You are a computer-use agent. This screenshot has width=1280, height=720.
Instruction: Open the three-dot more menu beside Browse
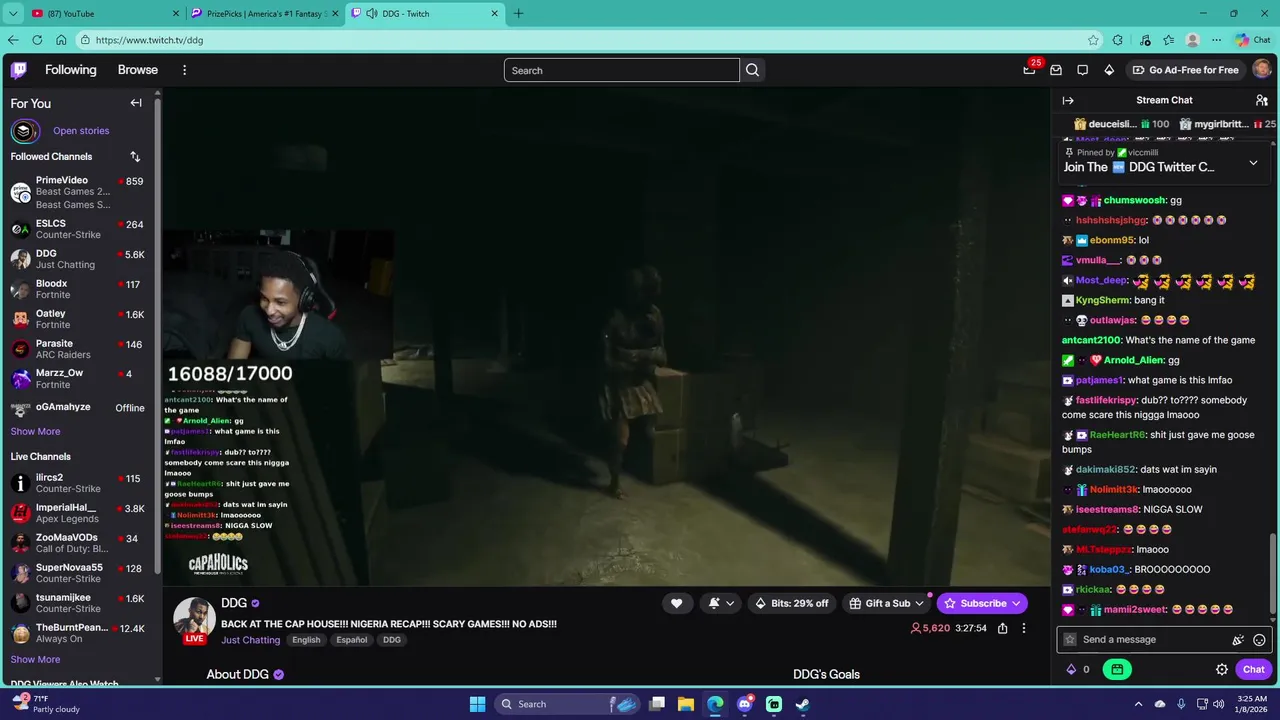point(184,70)
